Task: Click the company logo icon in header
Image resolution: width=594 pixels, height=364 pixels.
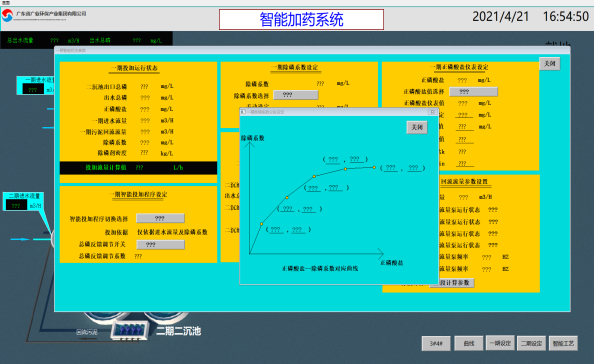Action: (x=7, y=16)
